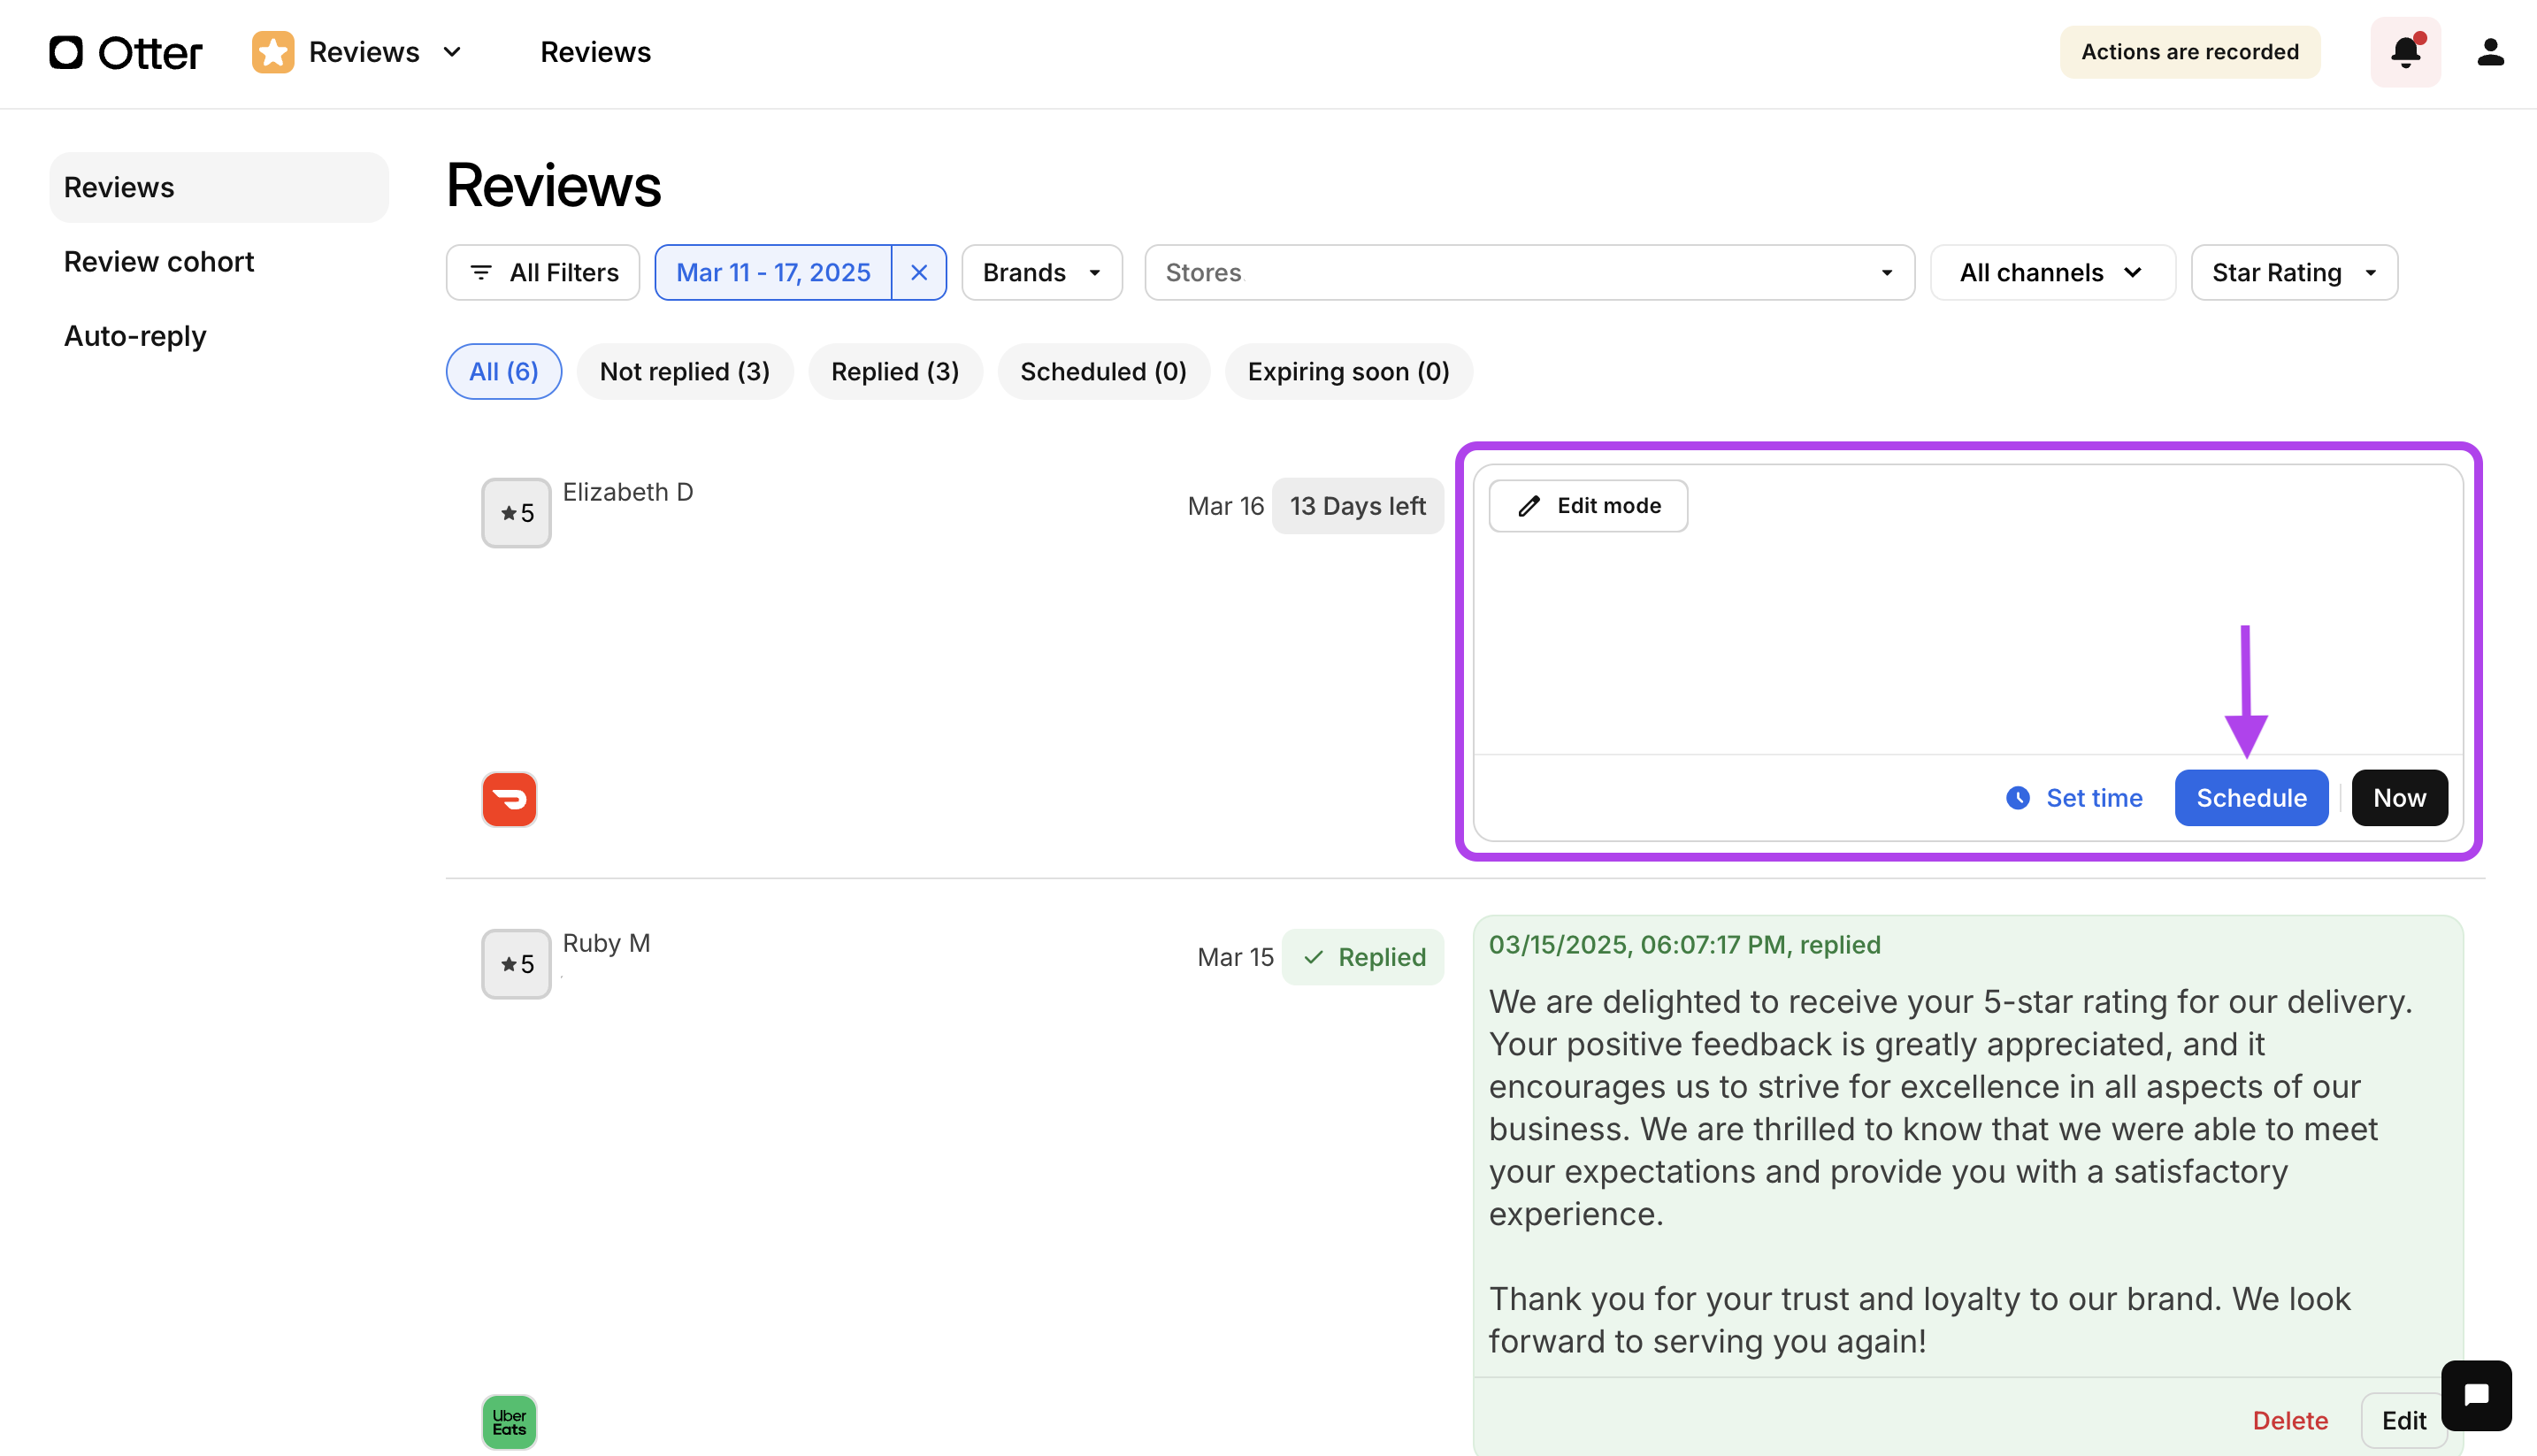Click the reviewer name Ruby M
Screen dimensions: 2537x1456
pos(606,943)
